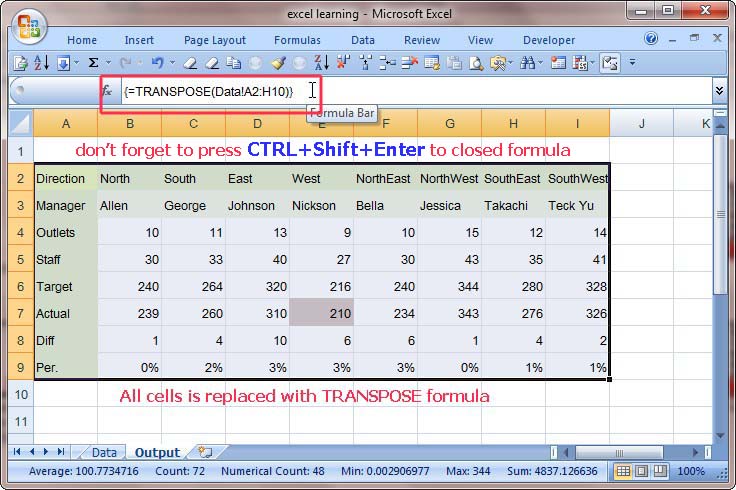Select the highlighted cell with 210
The image size is (736, 490).
point(322,313)
